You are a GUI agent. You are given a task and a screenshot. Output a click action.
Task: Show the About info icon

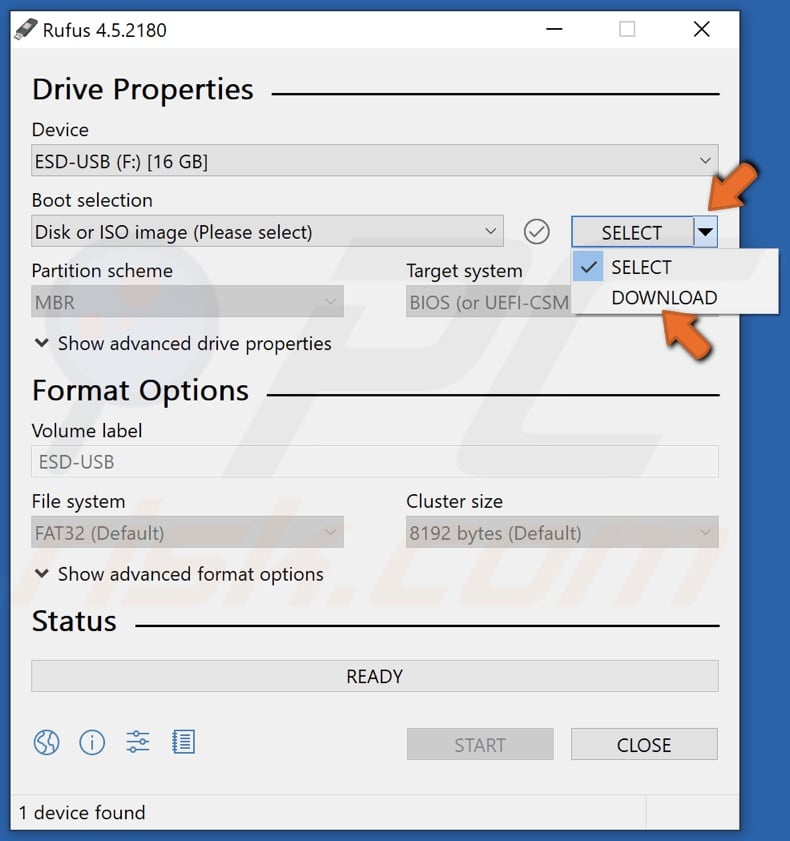(92, 743)
